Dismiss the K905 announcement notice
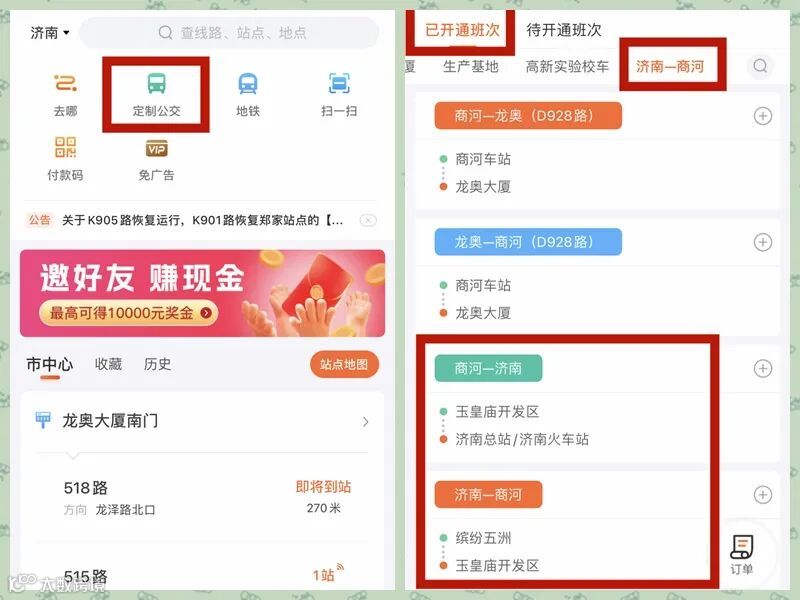This screenshot has height=600, width=800. [368, 220]
